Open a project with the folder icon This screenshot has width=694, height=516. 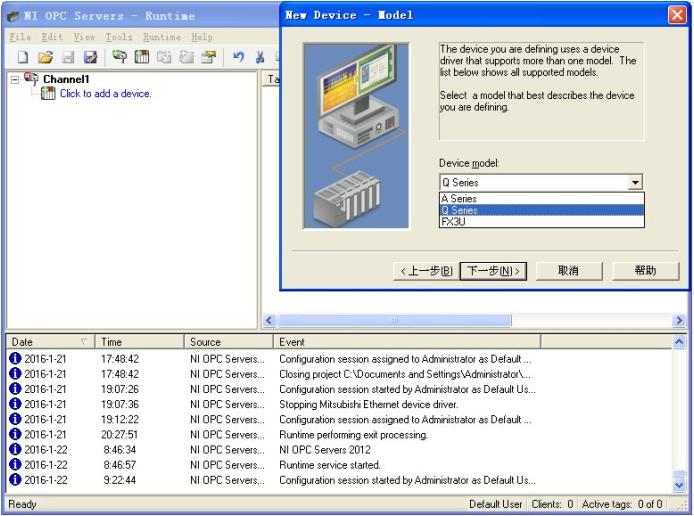pyautogui.click(x=45, y=57)
